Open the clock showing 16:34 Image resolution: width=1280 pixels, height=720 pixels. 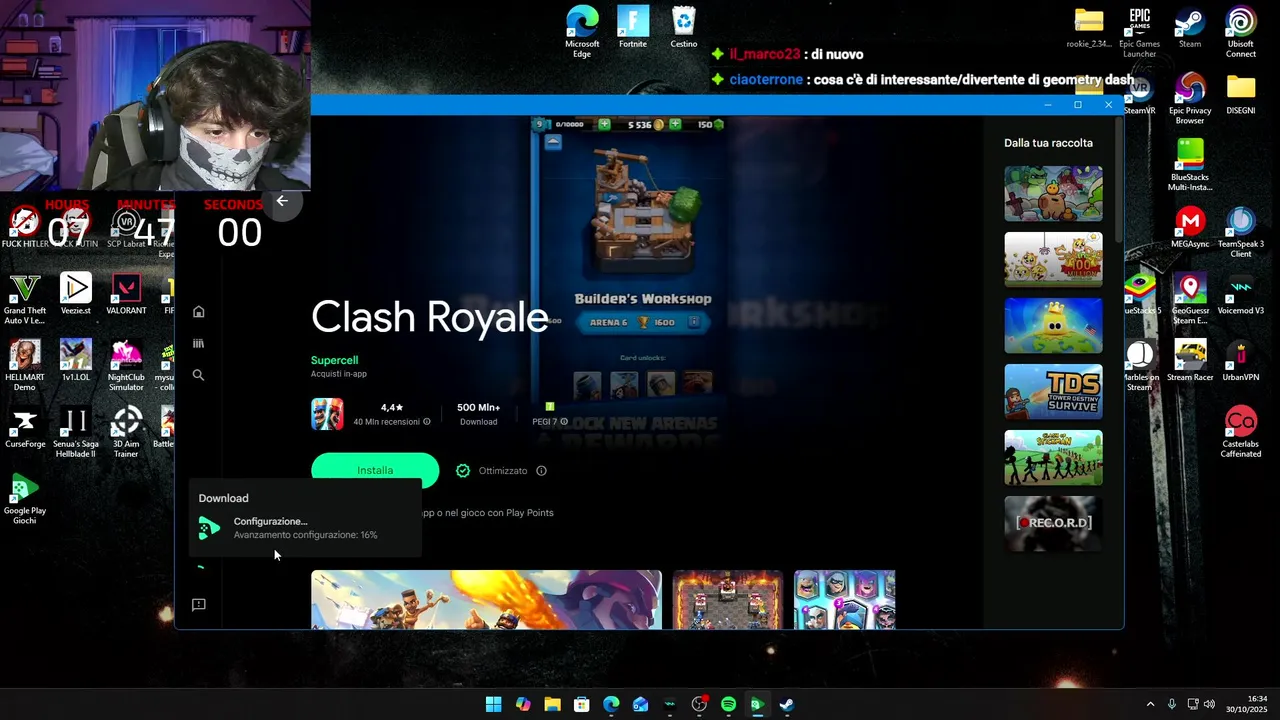[1249, 704]
